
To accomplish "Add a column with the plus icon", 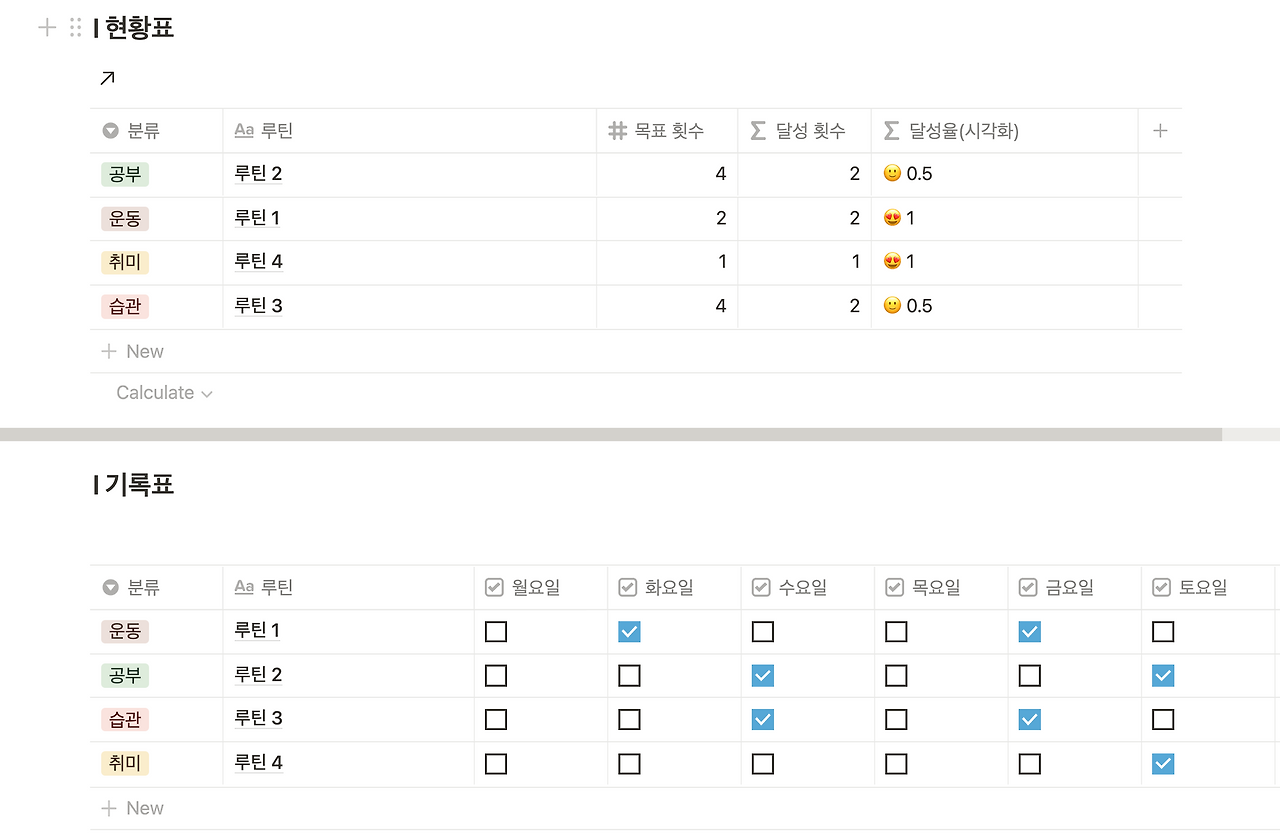I will 1160,130.
